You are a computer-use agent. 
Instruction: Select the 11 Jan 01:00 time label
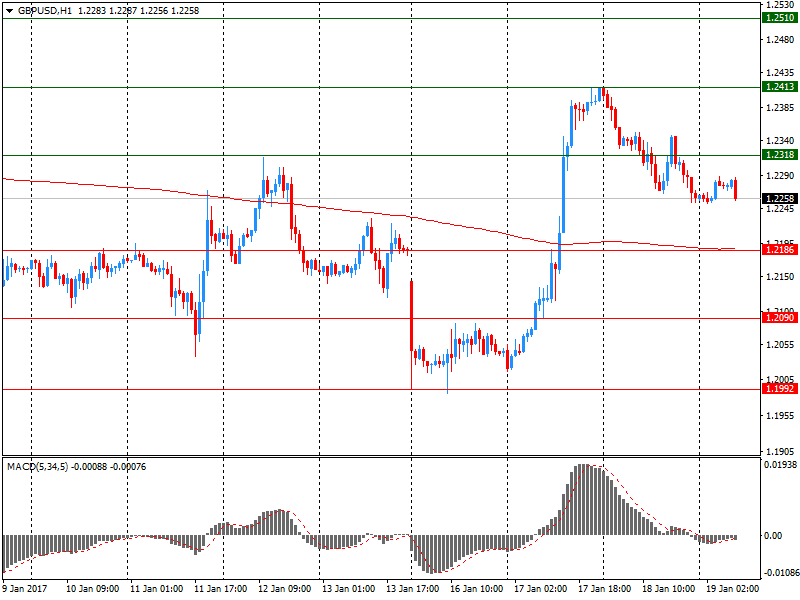[x=157, y=589]
